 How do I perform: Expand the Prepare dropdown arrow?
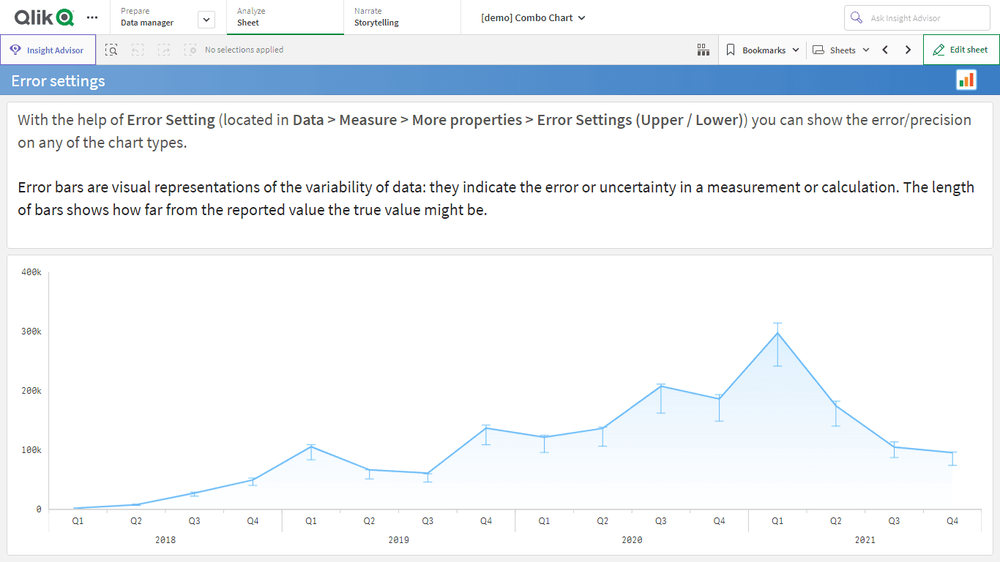click(206, 18)
